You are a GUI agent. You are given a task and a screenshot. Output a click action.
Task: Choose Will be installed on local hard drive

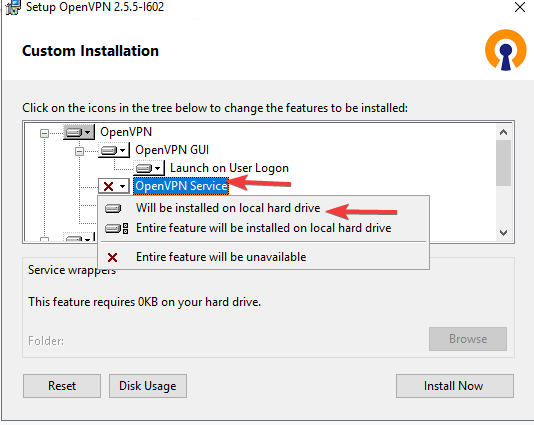point(263,208)
